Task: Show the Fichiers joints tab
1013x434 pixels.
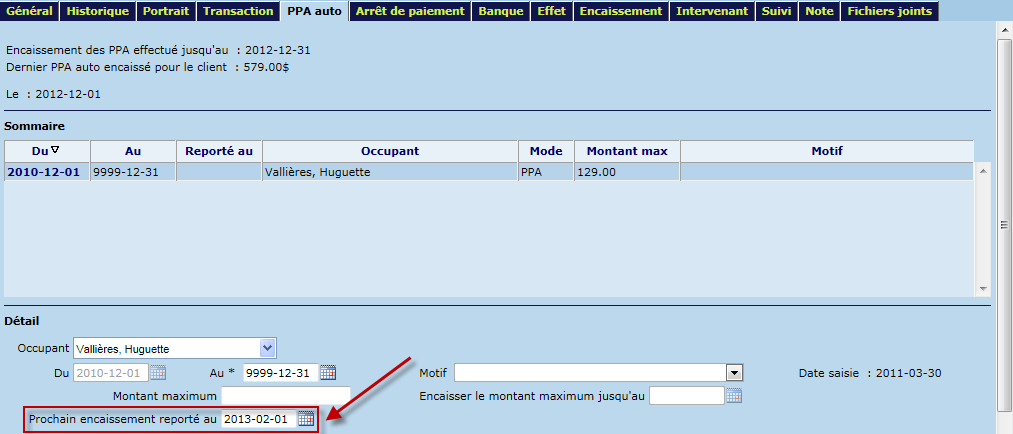Action: pyautogui.click(x=890, y=11)
